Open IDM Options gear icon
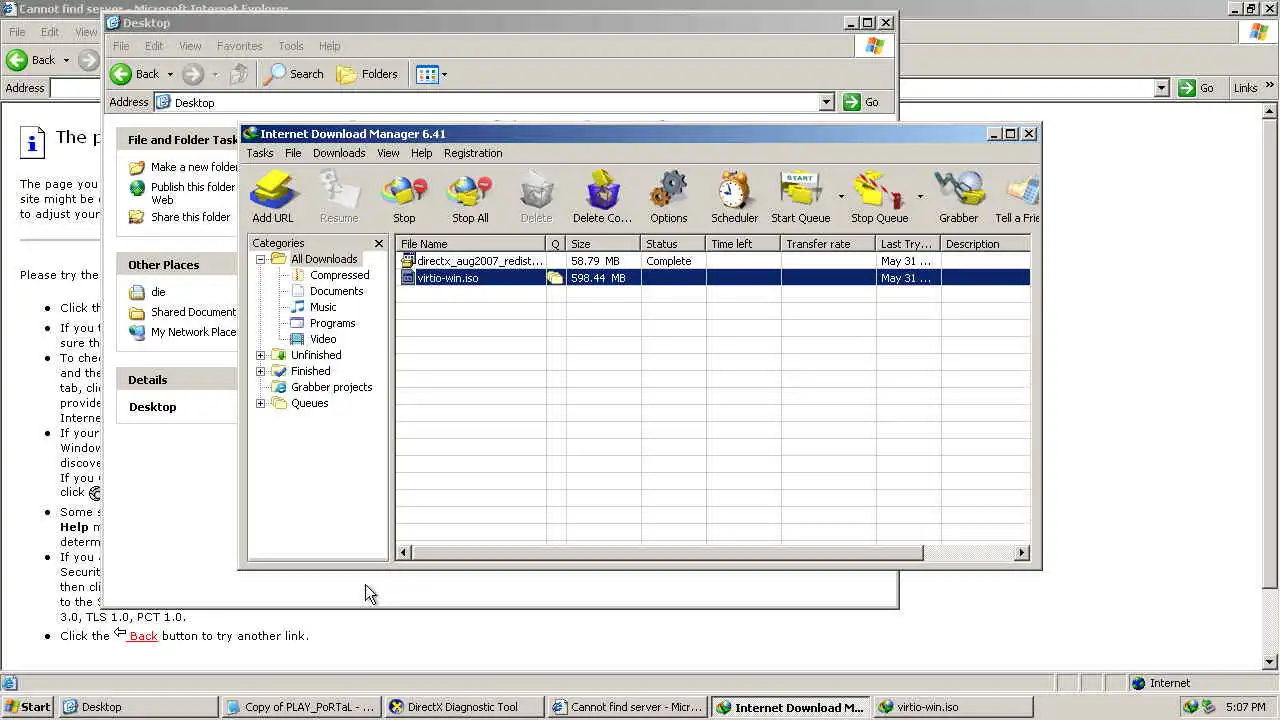Screen dimensions: 1280x720 pos(668,197)
